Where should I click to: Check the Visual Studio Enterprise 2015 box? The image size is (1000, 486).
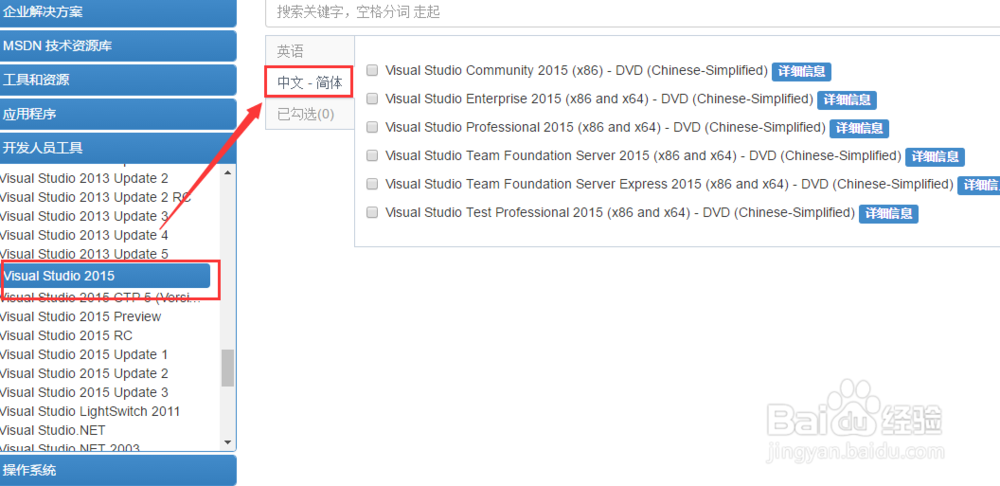point(372,99)
